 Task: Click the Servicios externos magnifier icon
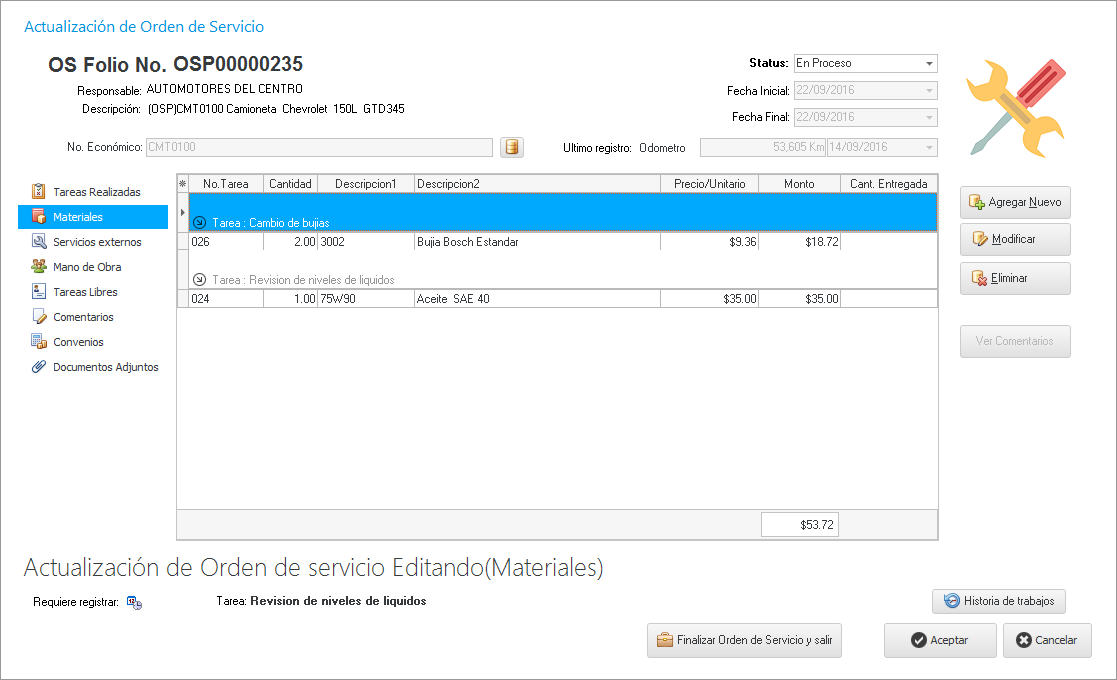(x=39, y=242)
